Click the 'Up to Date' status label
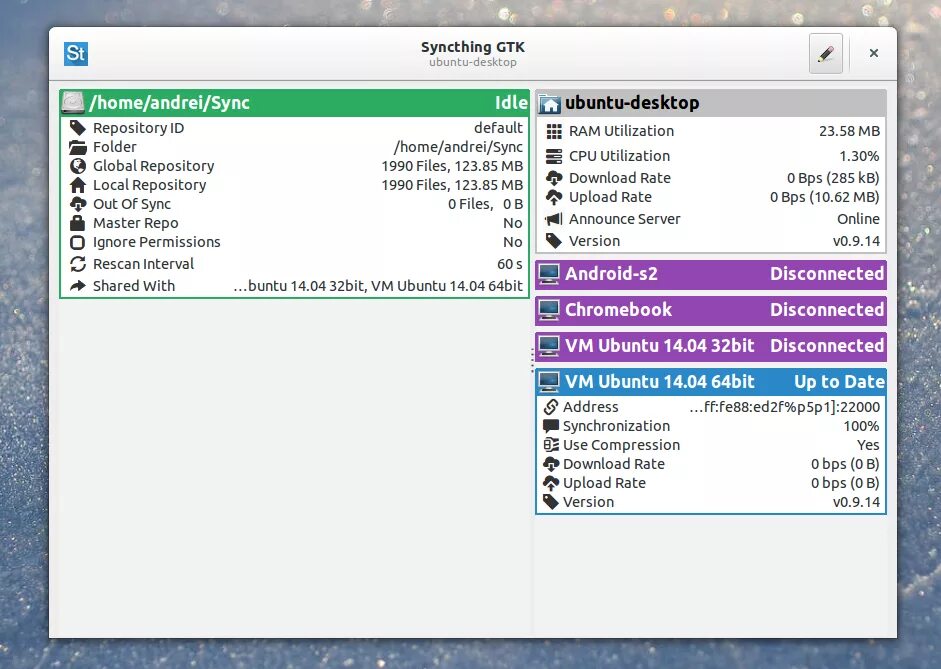Image resolution: width=941 pixels, height=669 pixels. click(x=839, y=382)
